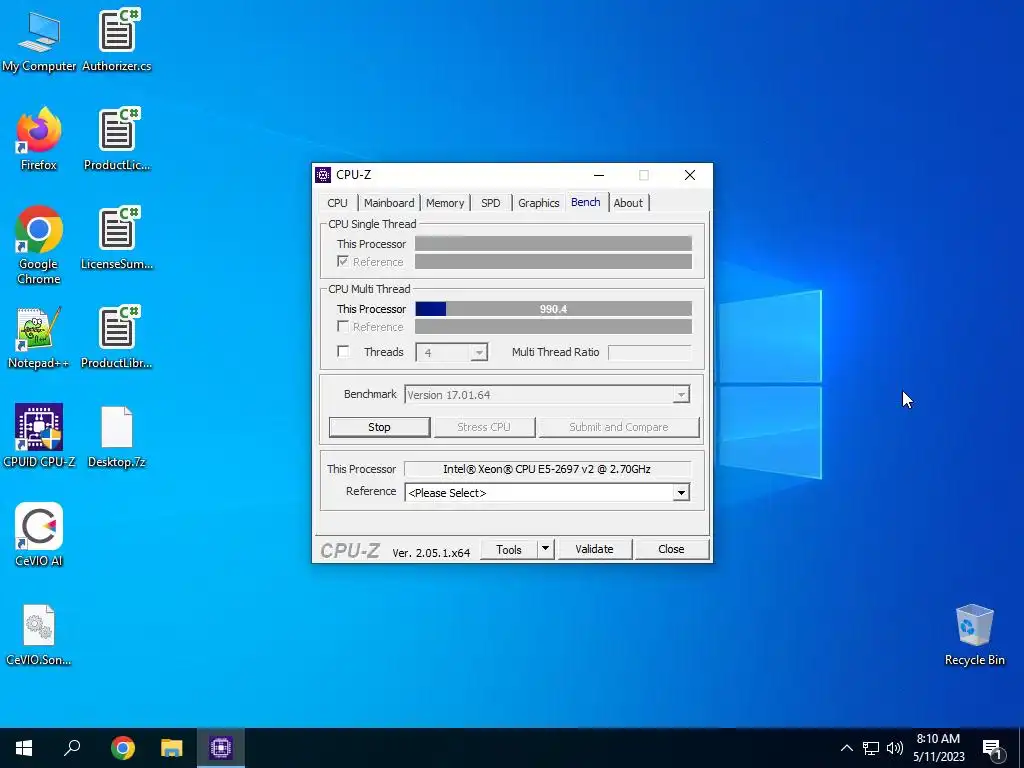Image resolution: width=1024 pixels, height=768 pixels.
Task: Open the Windows Start menu
Action: click(x=24, y=748)
